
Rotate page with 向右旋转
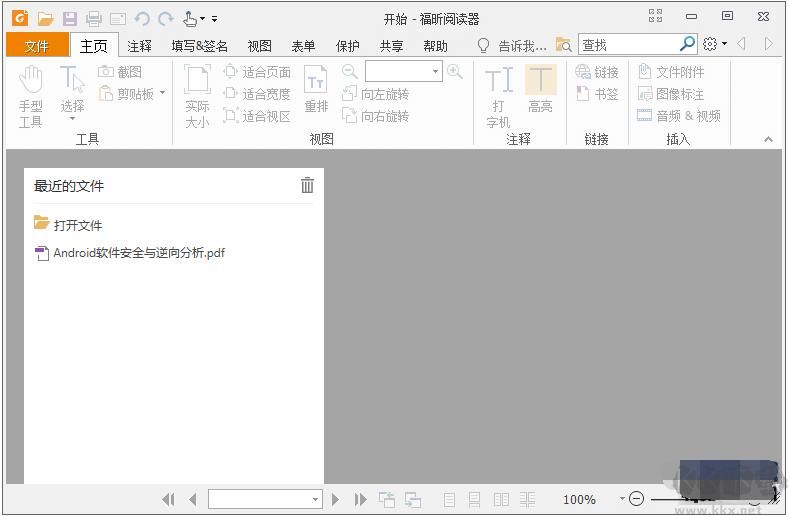pos(375,116)
